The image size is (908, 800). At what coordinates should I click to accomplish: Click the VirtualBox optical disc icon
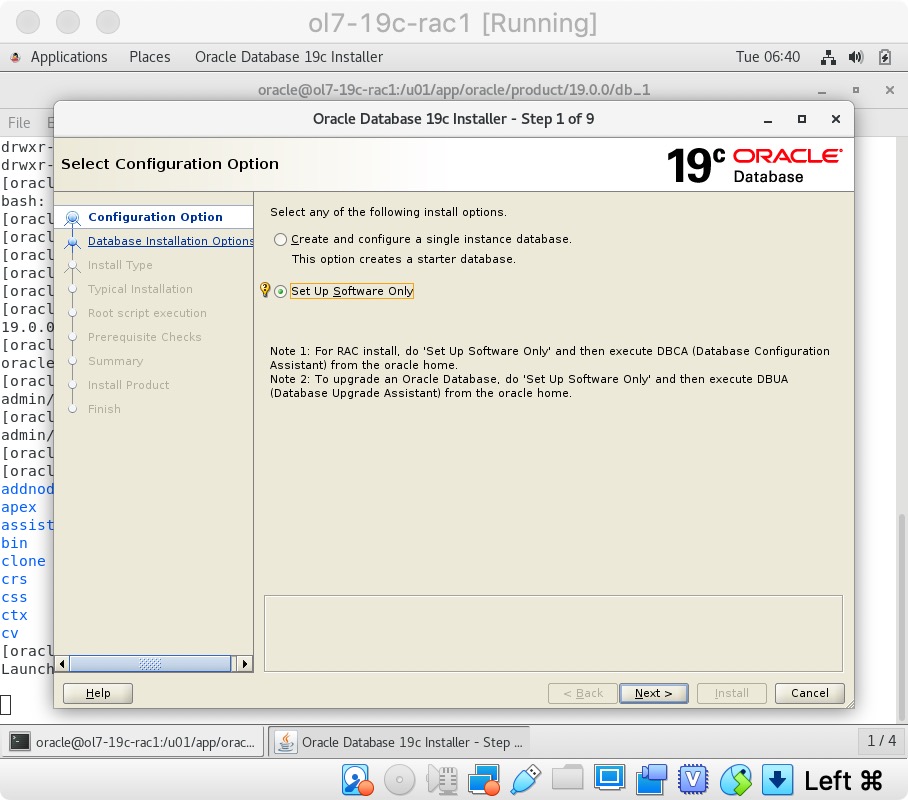399,780
